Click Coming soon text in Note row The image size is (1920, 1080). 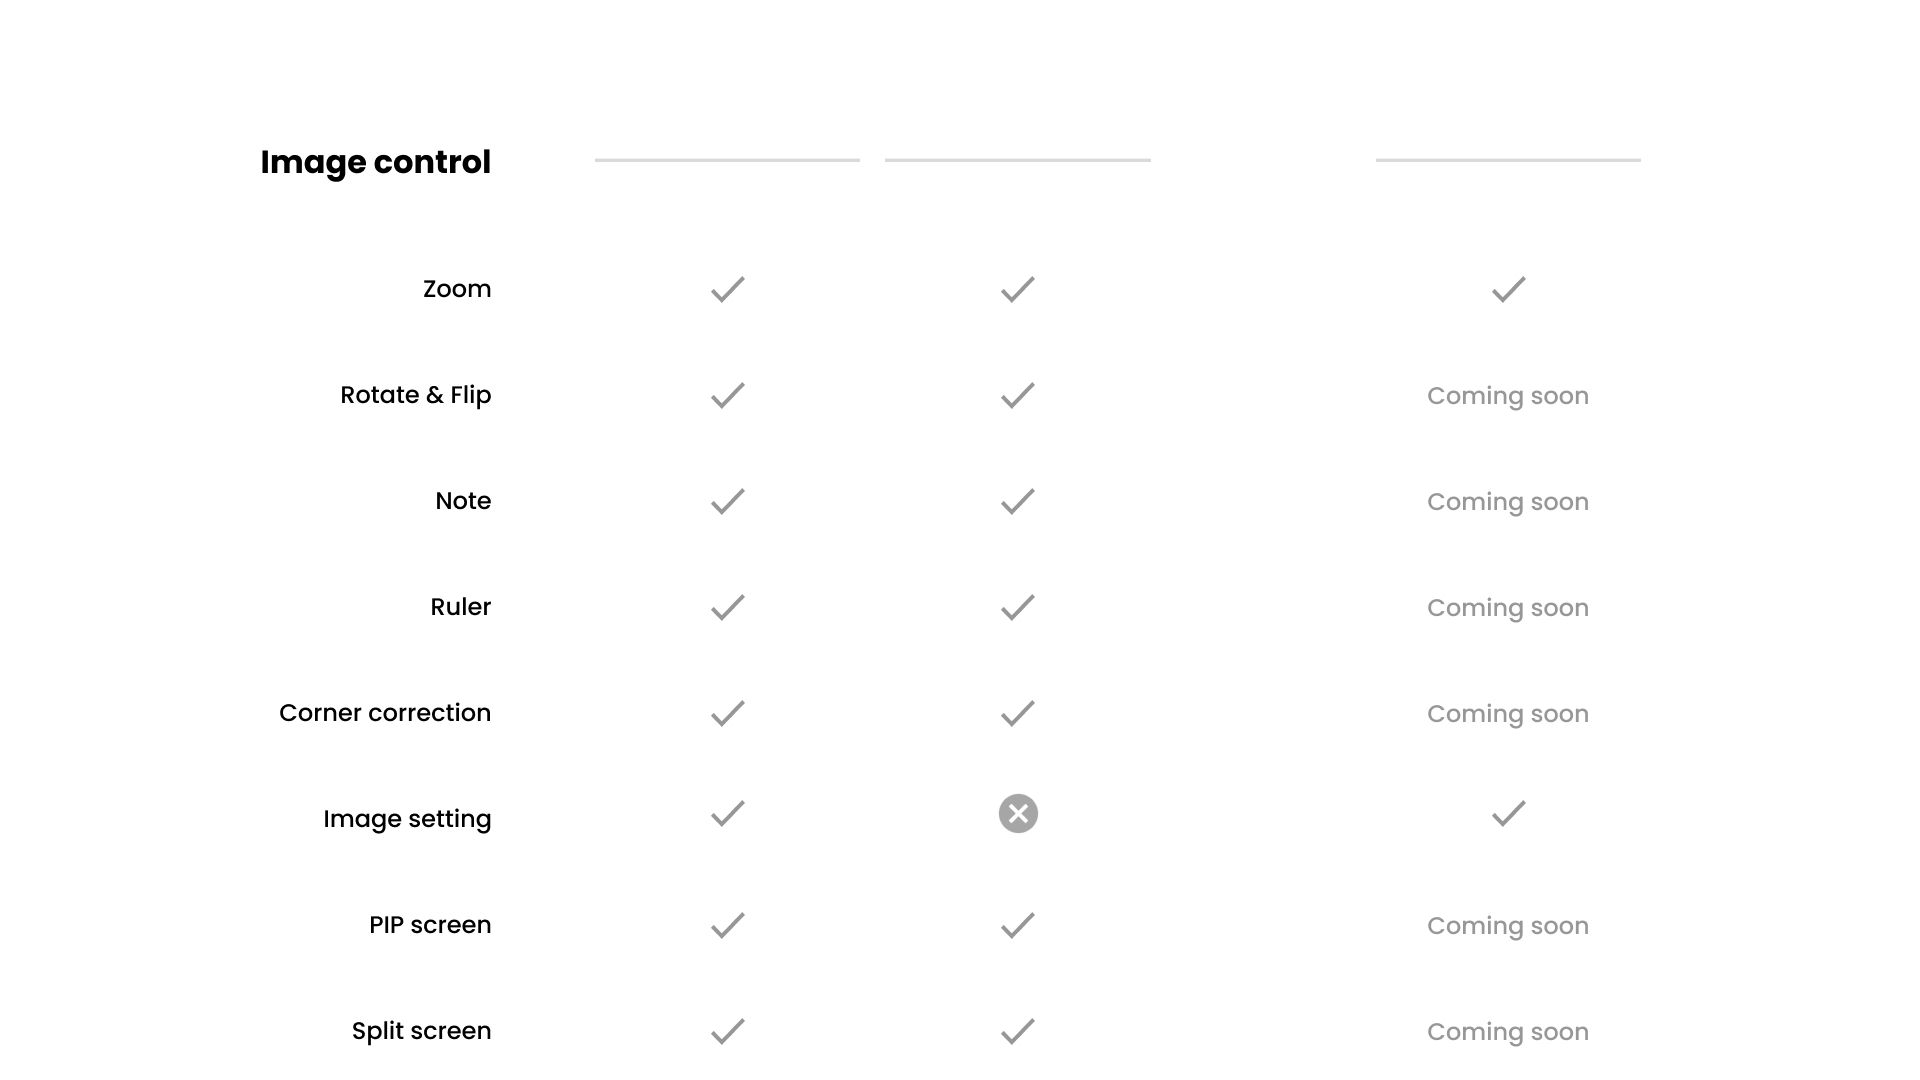1508,502
